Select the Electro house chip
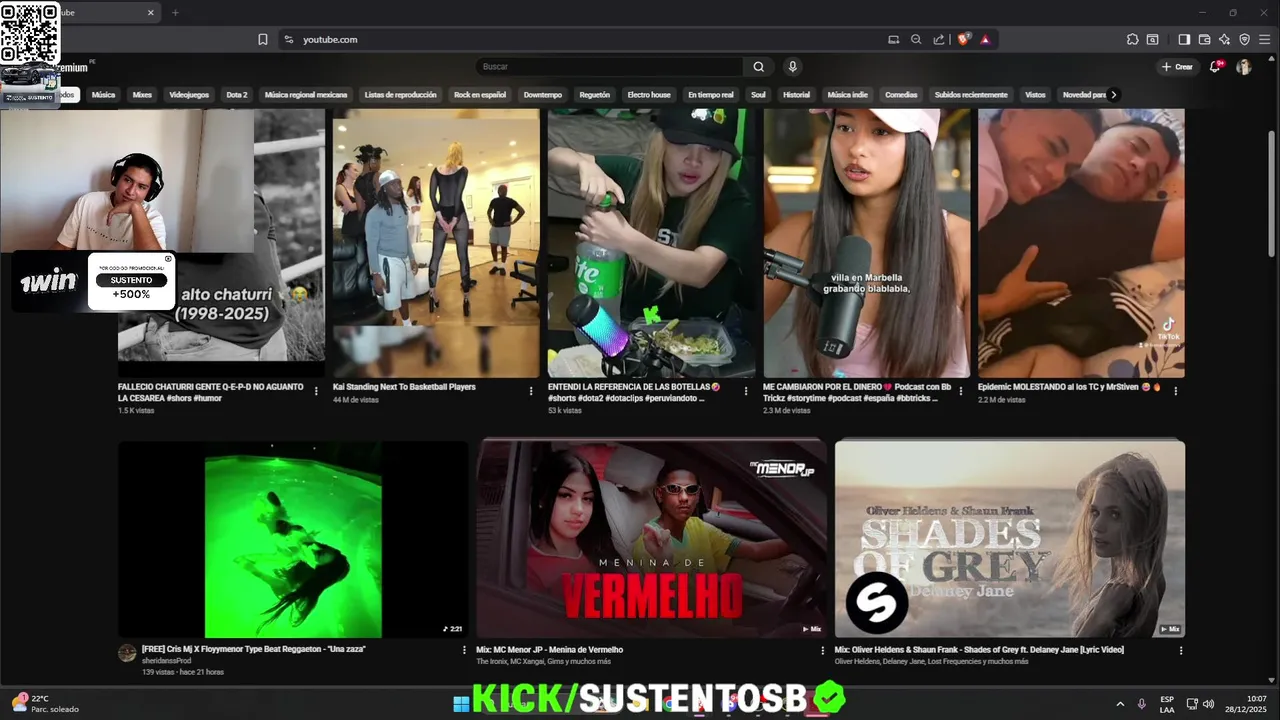This screenshot has height=720, width=1280. coord(649,95)
